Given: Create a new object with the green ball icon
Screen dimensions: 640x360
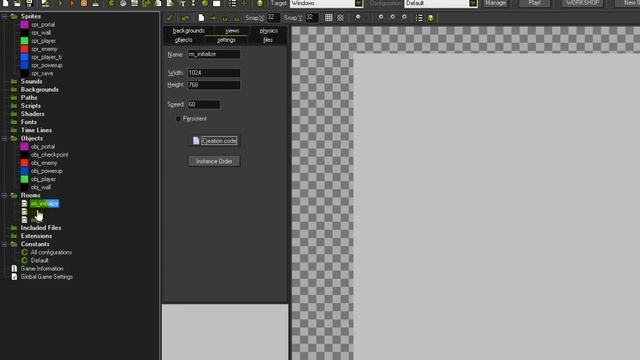Looking at the screenshot, I should point(205,4).
